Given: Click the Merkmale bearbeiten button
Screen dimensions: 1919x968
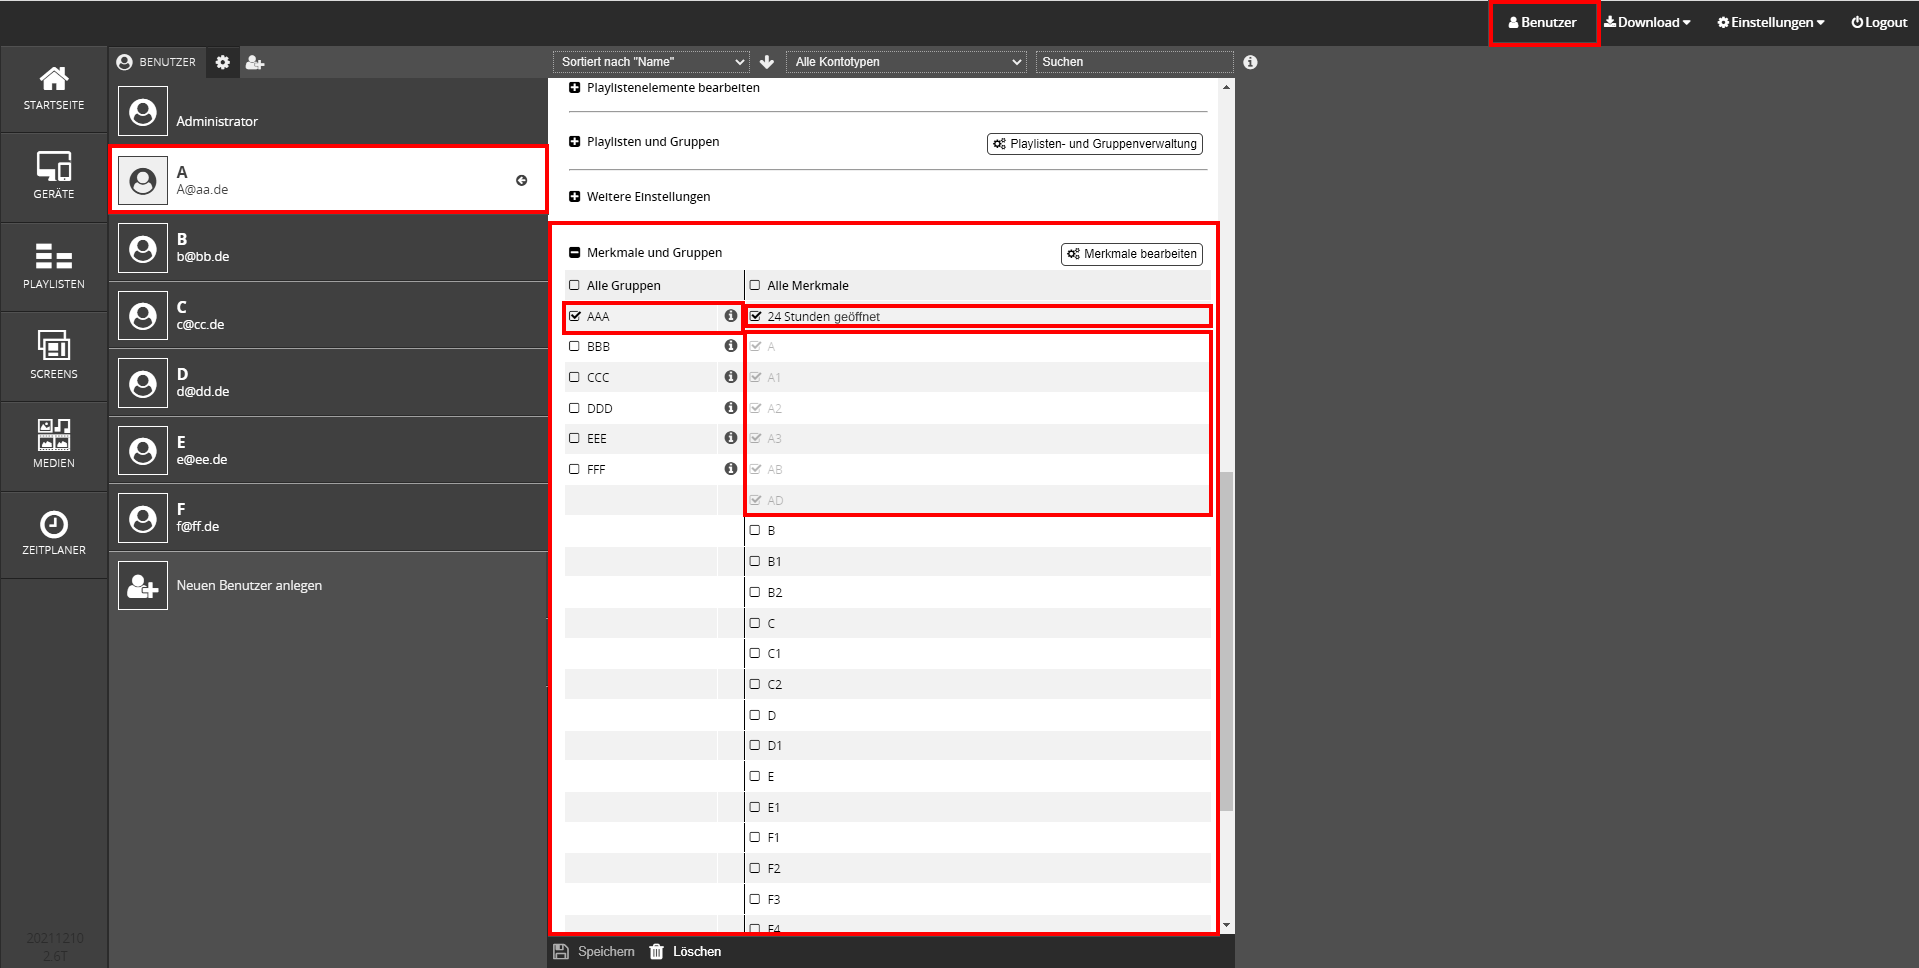Looking at the screenshot, I should [1131, 254].
